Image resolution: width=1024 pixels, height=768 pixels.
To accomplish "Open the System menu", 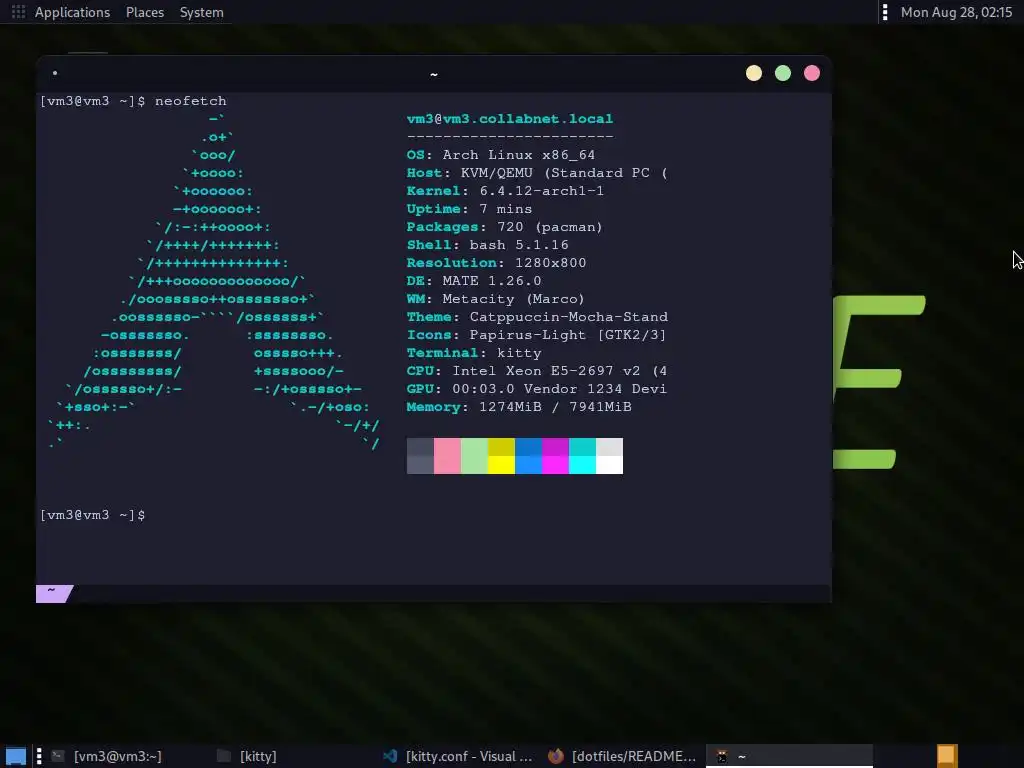I will pyautogui.click(x=202, y=12).
